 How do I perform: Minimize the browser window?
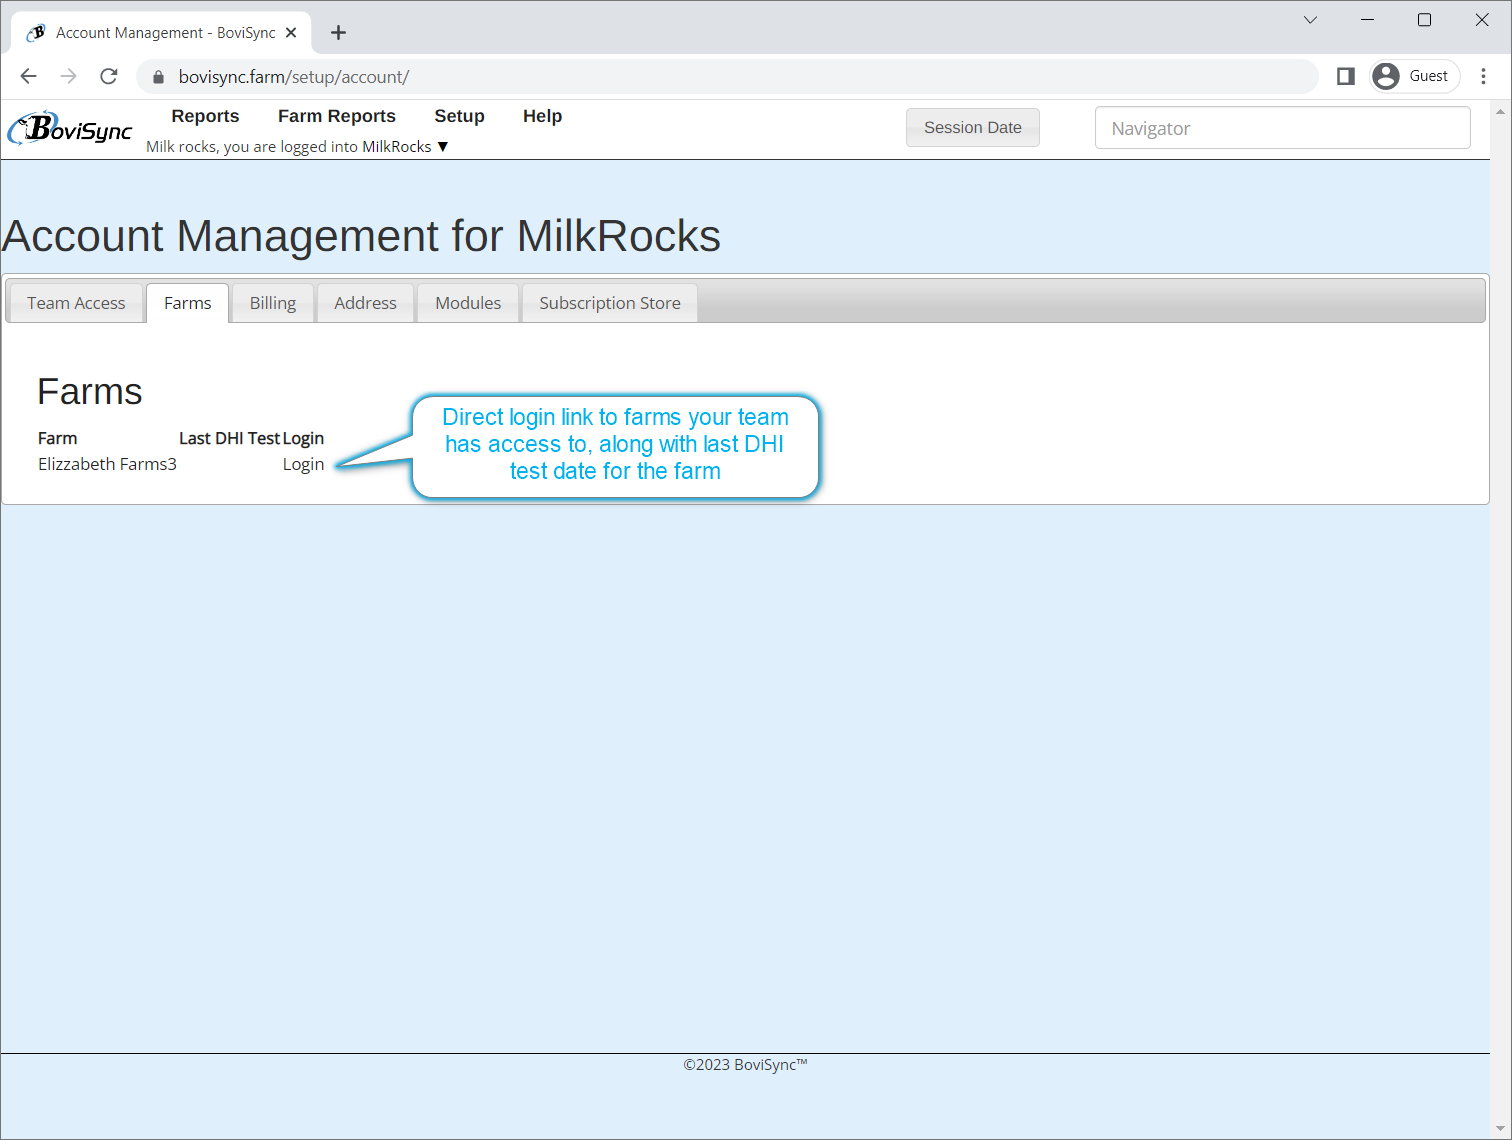1367,20
